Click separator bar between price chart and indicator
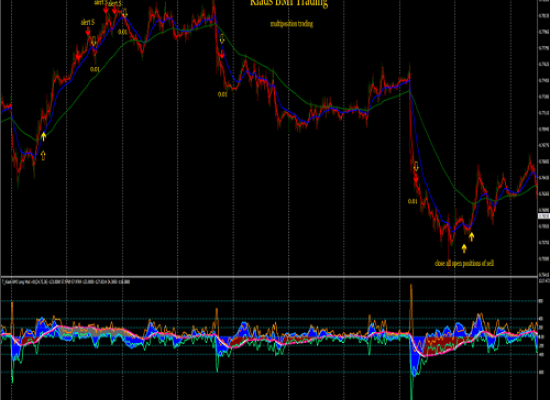550x400 pixels. click(269, 277)
